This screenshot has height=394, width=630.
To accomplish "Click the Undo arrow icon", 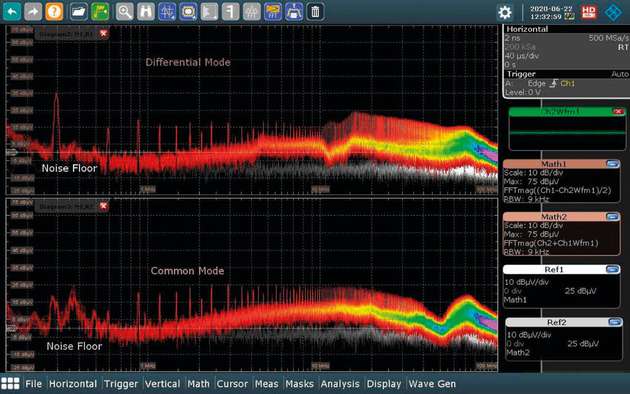I will click(12, 12).
